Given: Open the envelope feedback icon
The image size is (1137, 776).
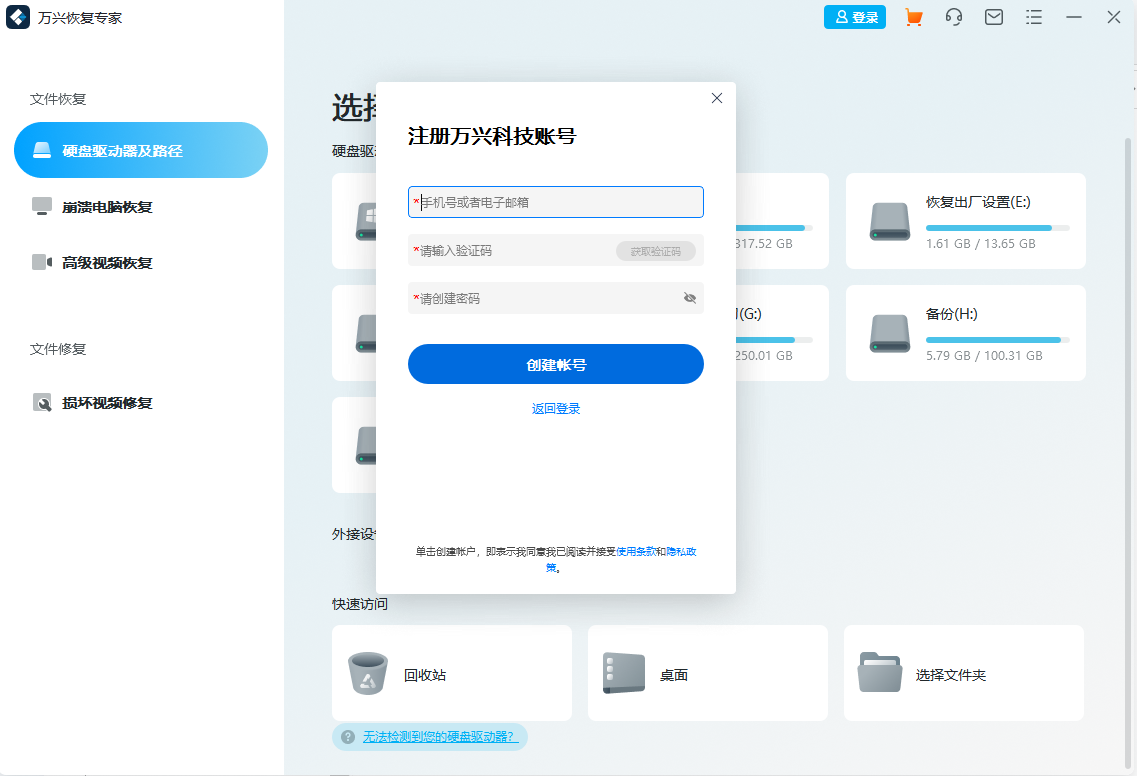Looking at the screenshot, I should pos(993,17).
